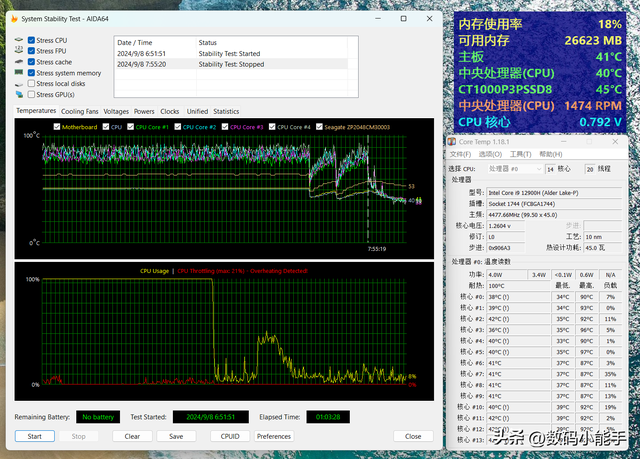Click the Intel Core i9 12900H model field
This screenshot has width=640, height=459.
[554, 193]
